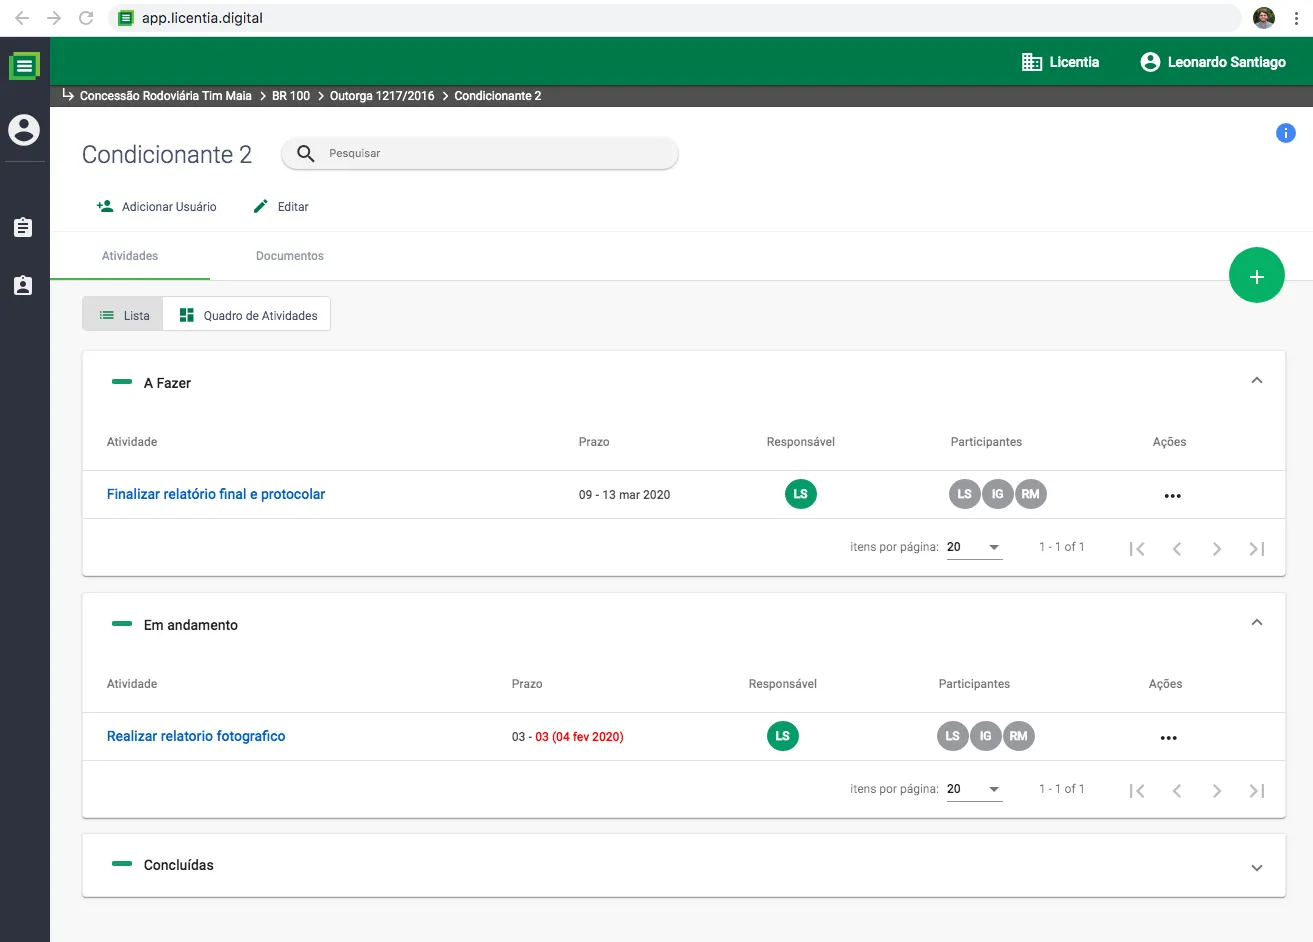Open actions menu for Finalizar relatório final
This screenshot has height=942, width=1313.
(1172, 495)
